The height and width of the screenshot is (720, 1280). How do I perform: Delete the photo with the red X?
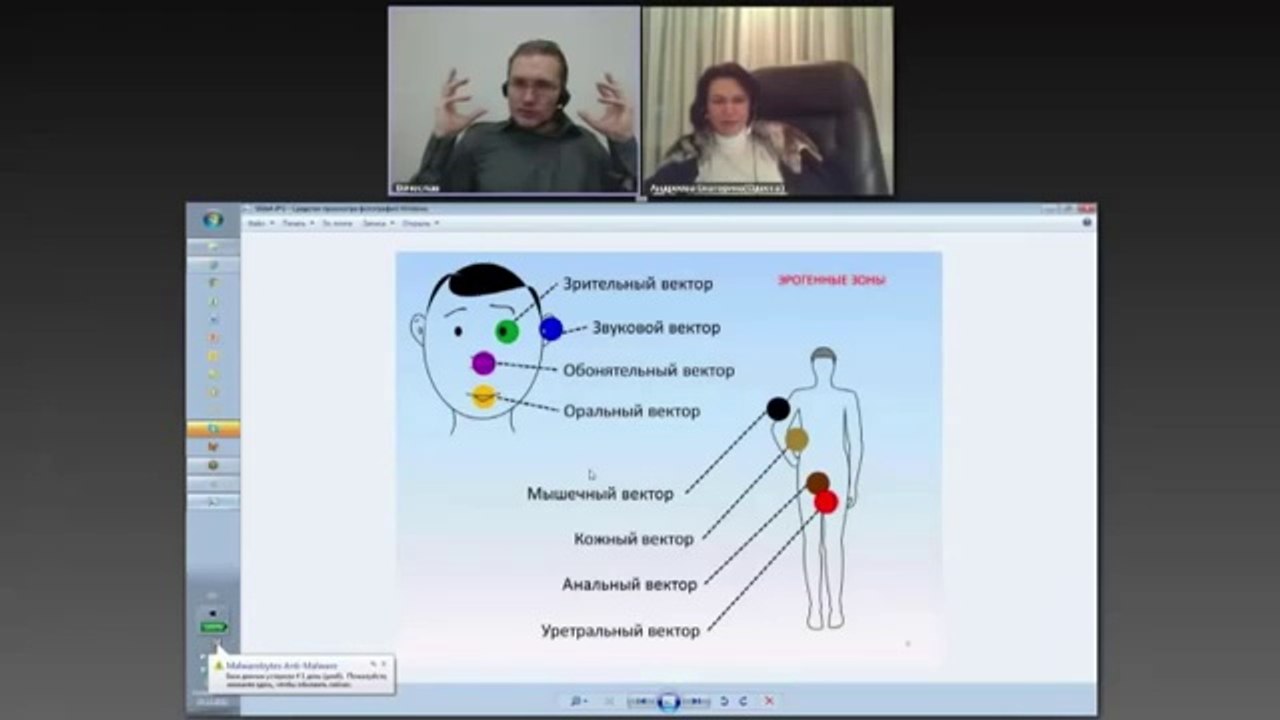(768, 701)
